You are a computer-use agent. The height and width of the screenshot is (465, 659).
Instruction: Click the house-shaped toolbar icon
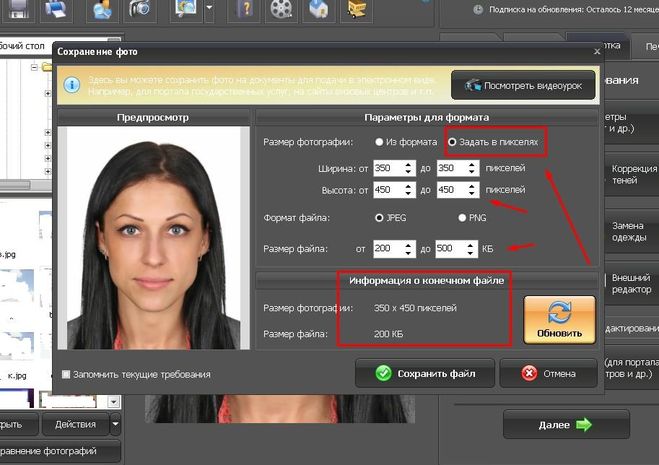click(x=317, y=10)
